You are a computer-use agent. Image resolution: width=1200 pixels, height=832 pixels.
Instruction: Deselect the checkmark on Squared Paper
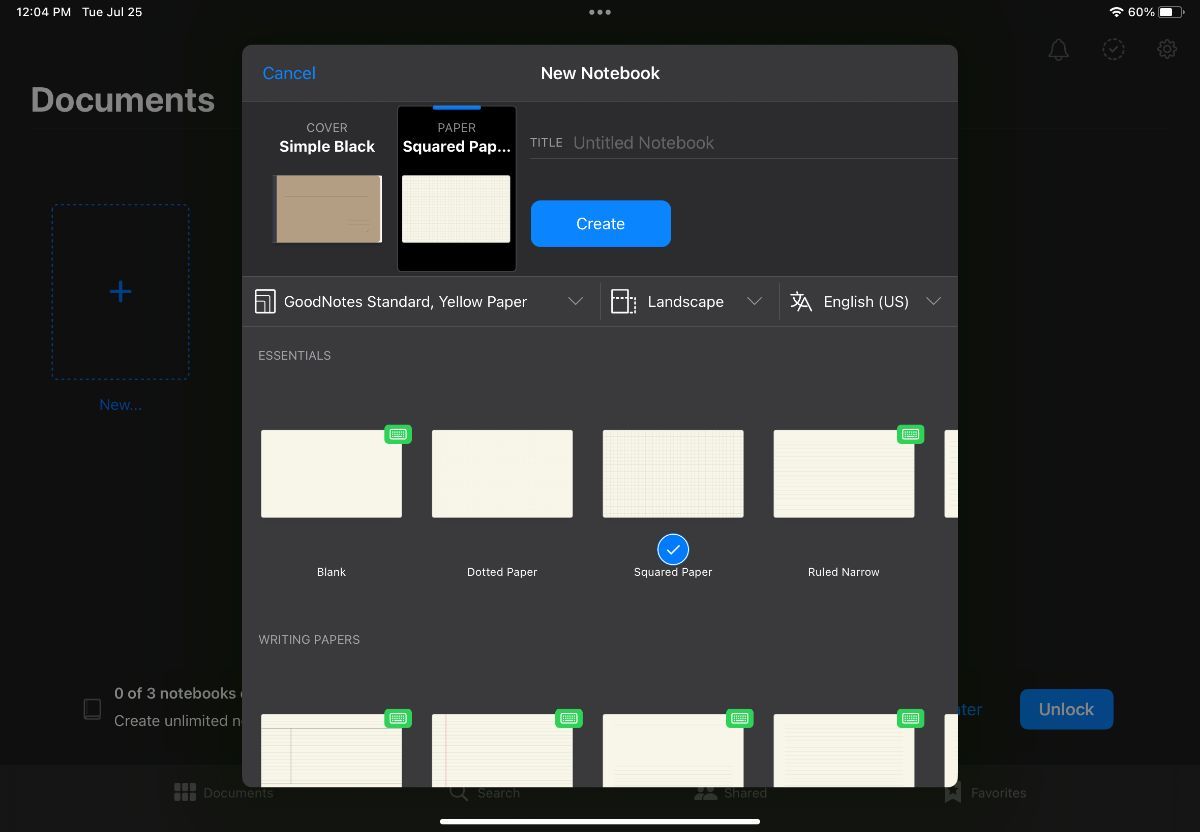pyautogui.click(x=672, y=549)
